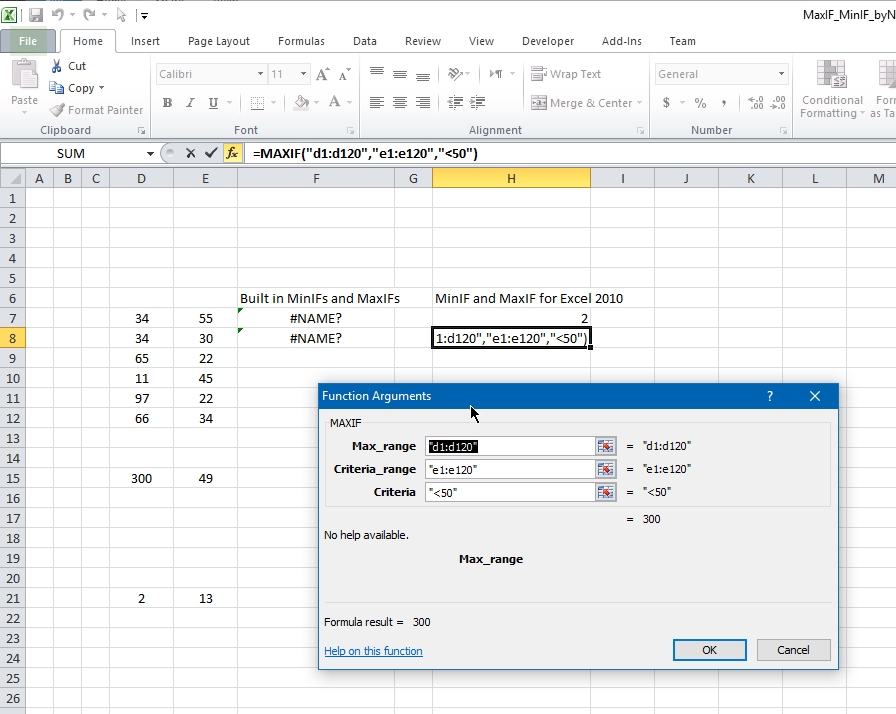Toggle Italic formatting
The height and width of the screenshot is (714, 896).
click(191, 103)
